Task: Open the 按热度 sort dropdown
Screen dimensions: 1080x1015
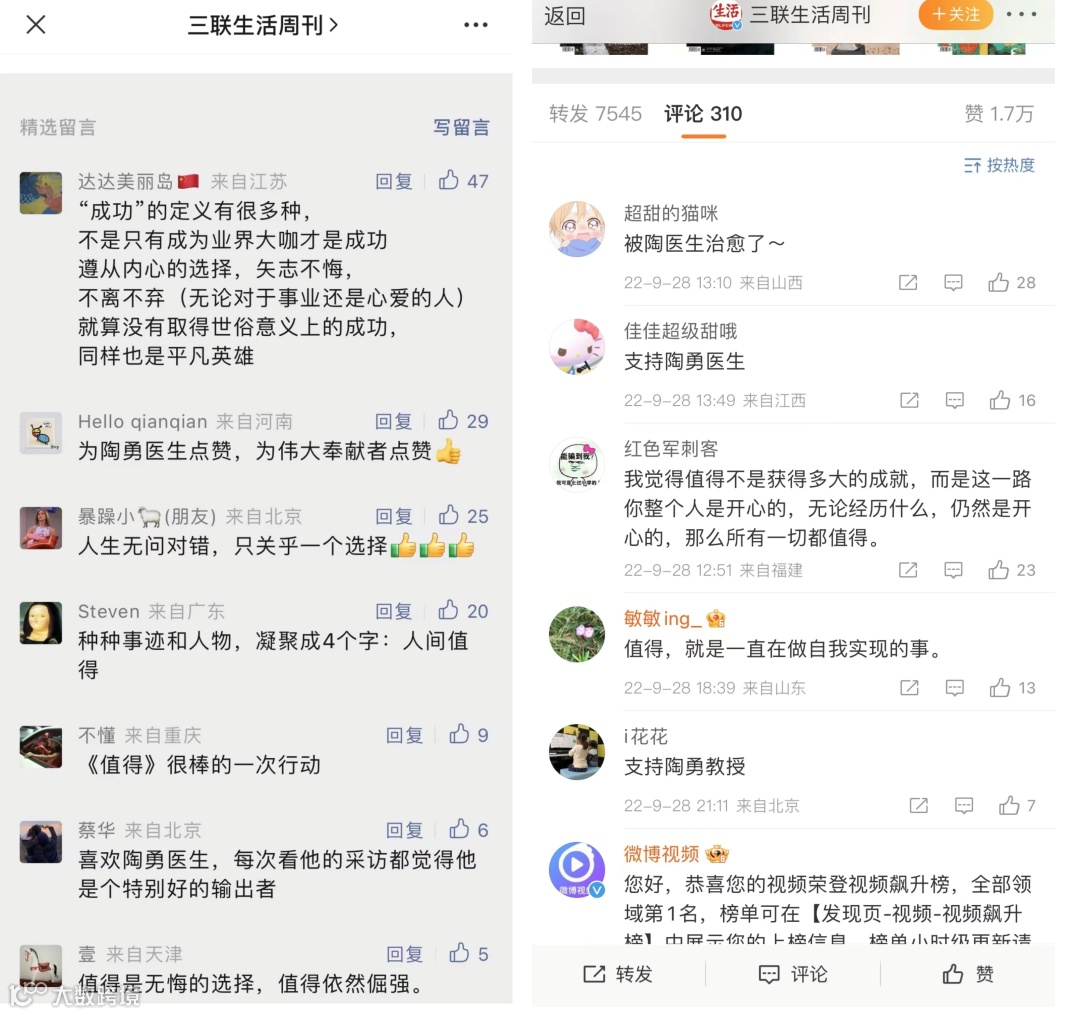Action: click(999, 165)
